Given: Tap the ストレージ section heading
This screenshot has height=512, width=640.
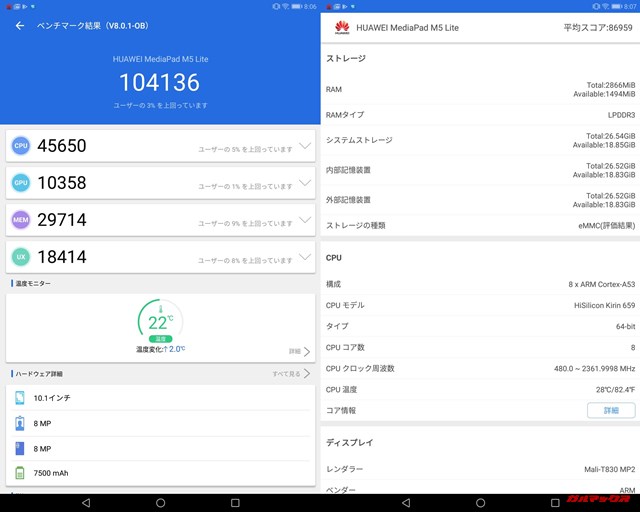Looking at the screenshot, I should click(x=346, y=58).
